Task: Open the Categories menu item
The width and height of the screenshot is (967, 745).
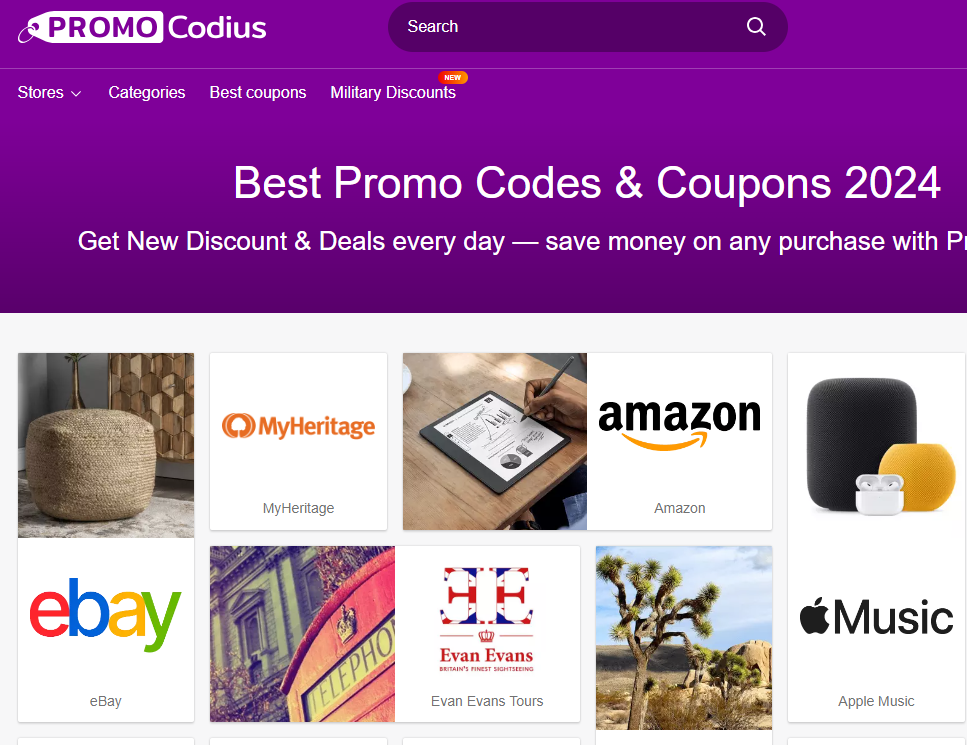Action: [x=147, y=93]
